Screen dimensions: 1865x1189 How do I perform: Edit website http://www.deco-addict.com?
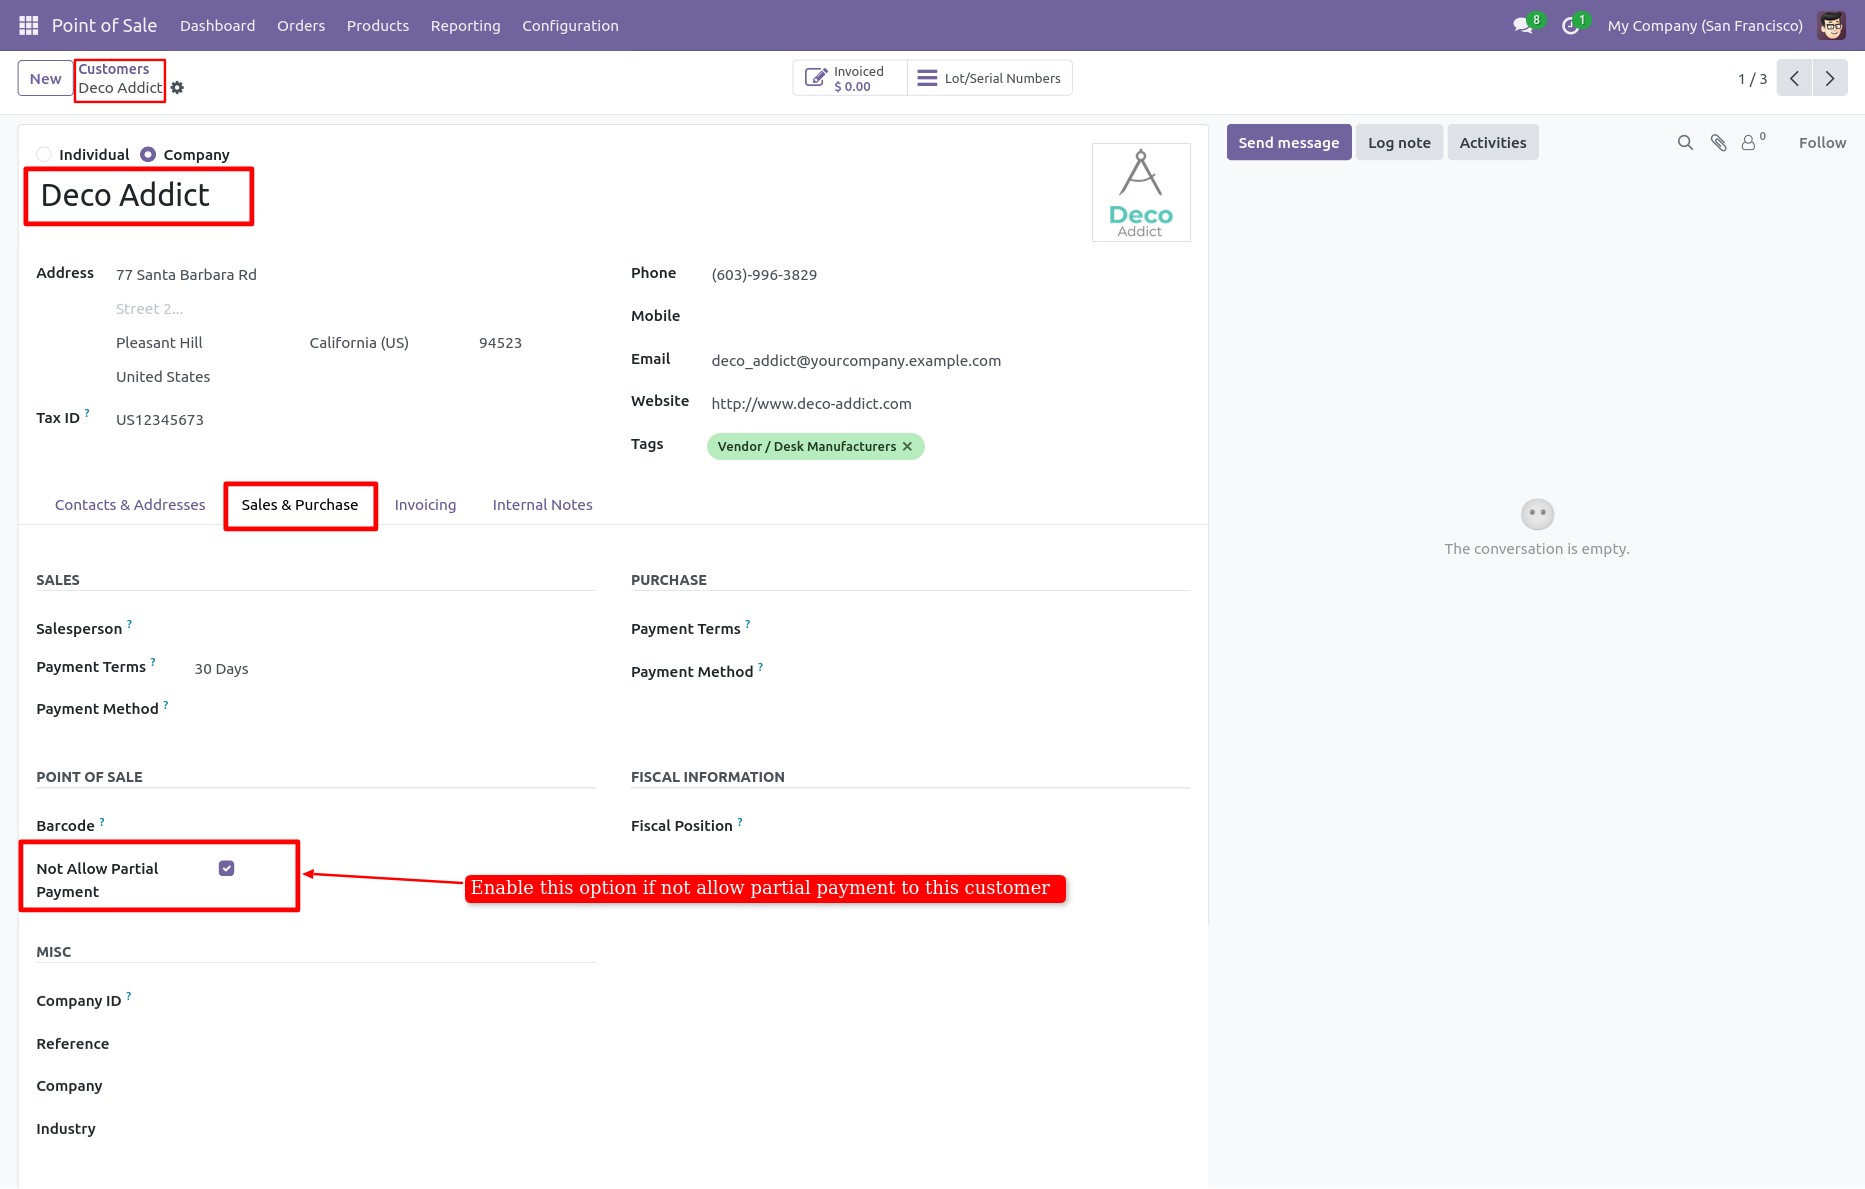[x=950, y=404]
